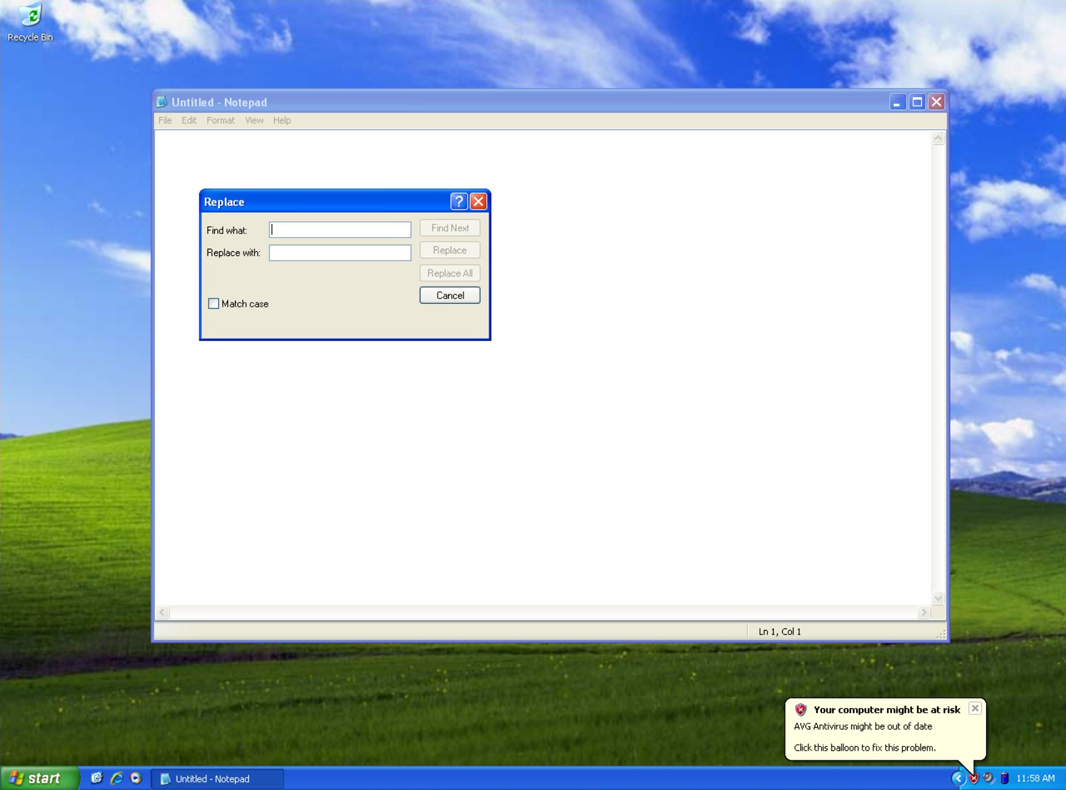The image size is (1066, 790).
Task: Click the volume icon in system tray
Action: 987,778
